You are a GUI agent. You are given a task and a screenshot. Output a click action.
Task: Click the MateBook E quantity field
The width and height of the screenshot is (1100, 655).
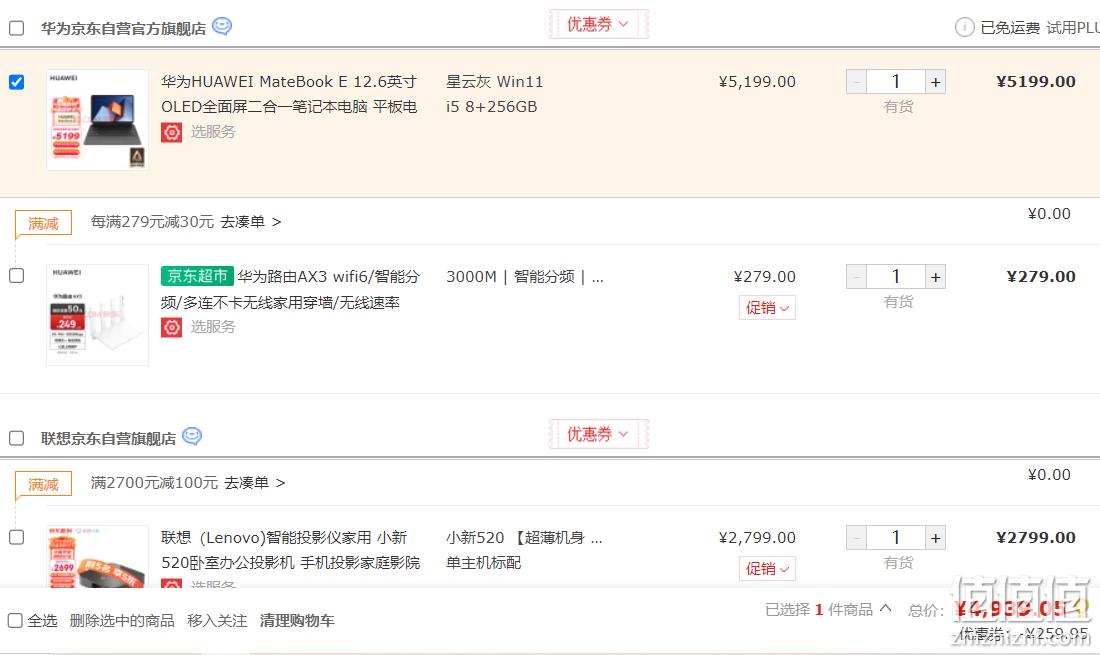(x=896, y=82)
